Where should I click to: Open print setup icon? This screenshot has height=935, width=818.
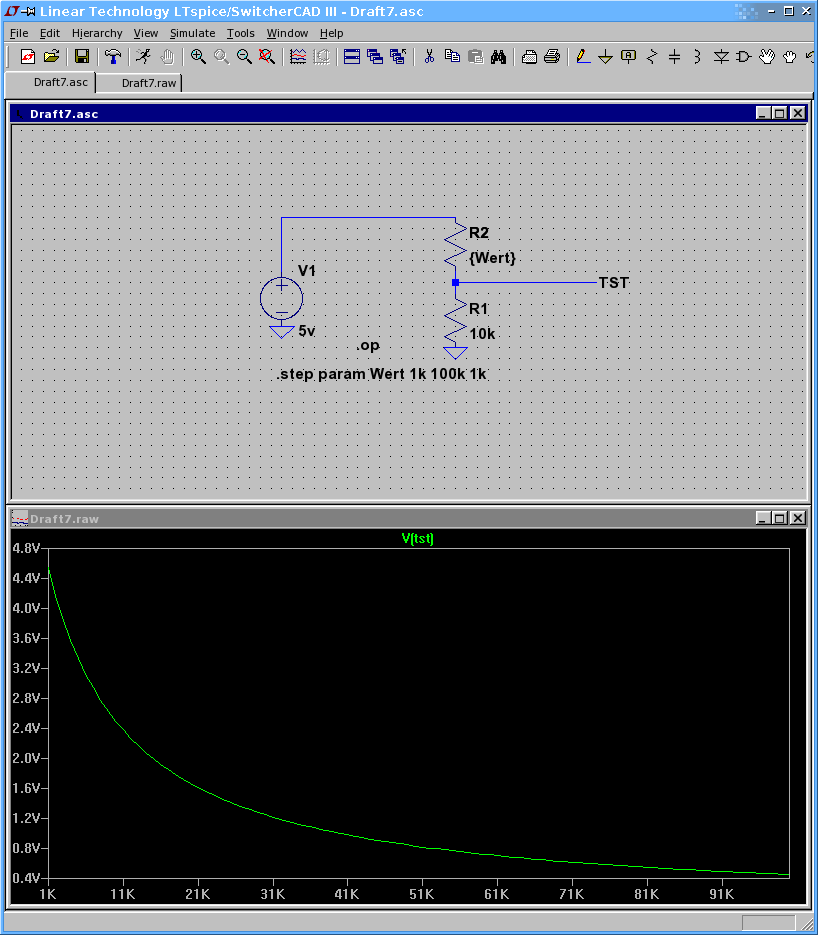pos(529,57)
